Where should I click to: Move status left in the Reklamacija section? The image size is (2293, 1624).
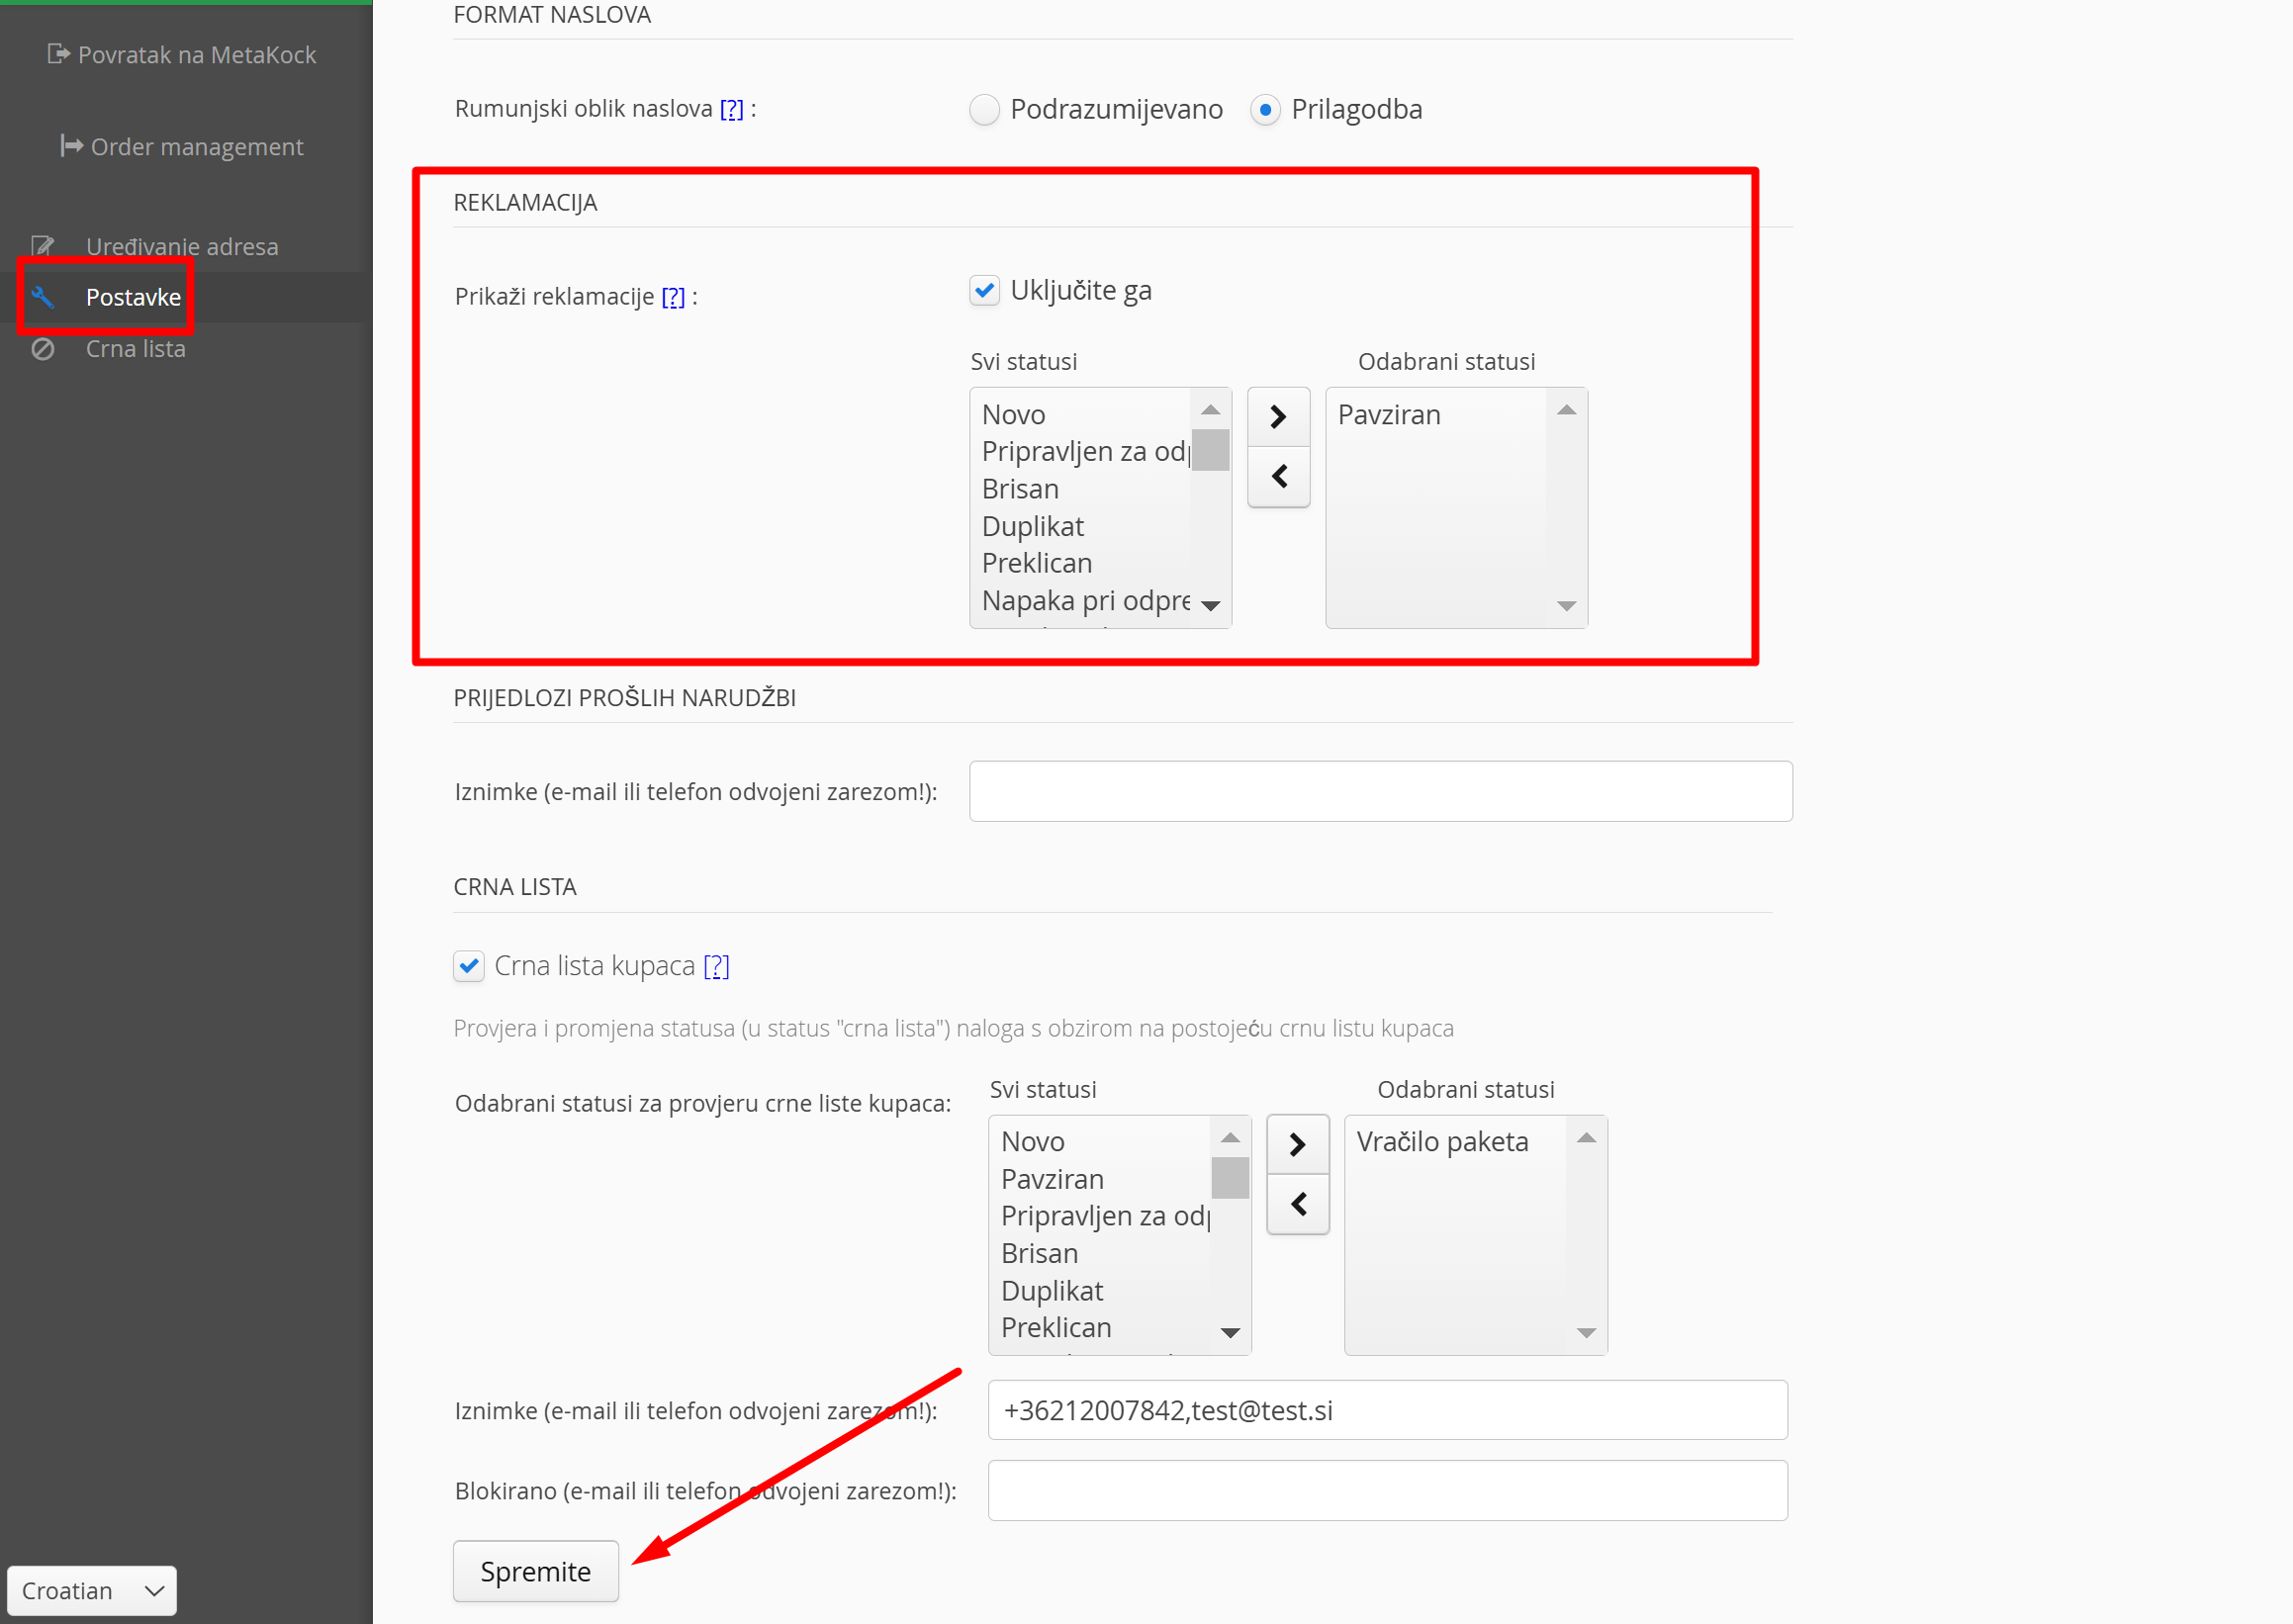click(x=1278, y=477)
